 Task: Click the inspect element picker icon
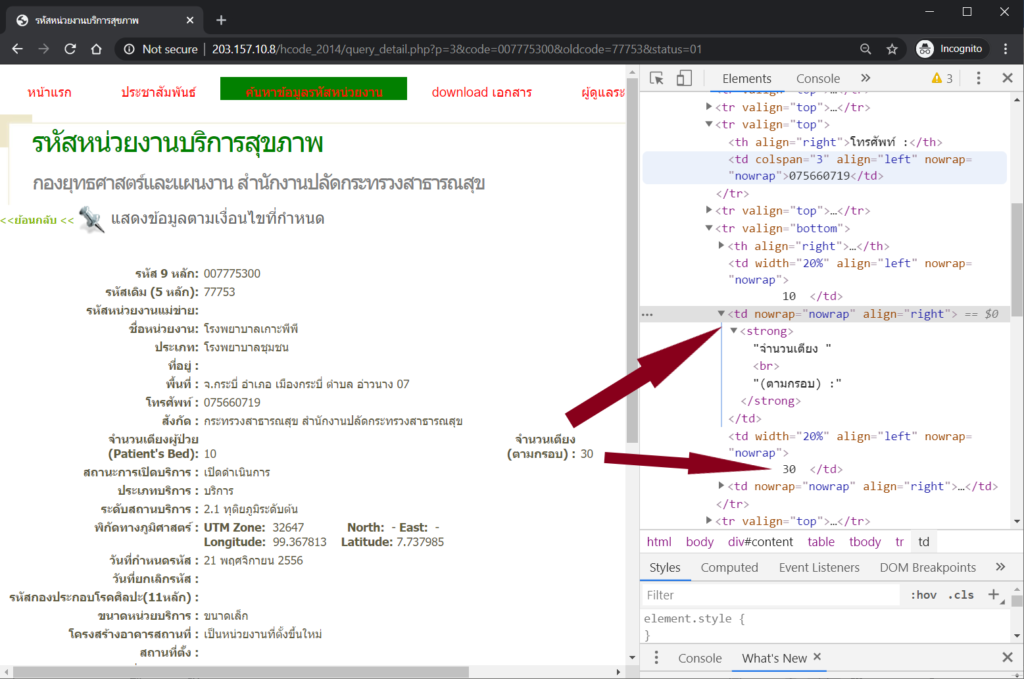click(657, 78)
